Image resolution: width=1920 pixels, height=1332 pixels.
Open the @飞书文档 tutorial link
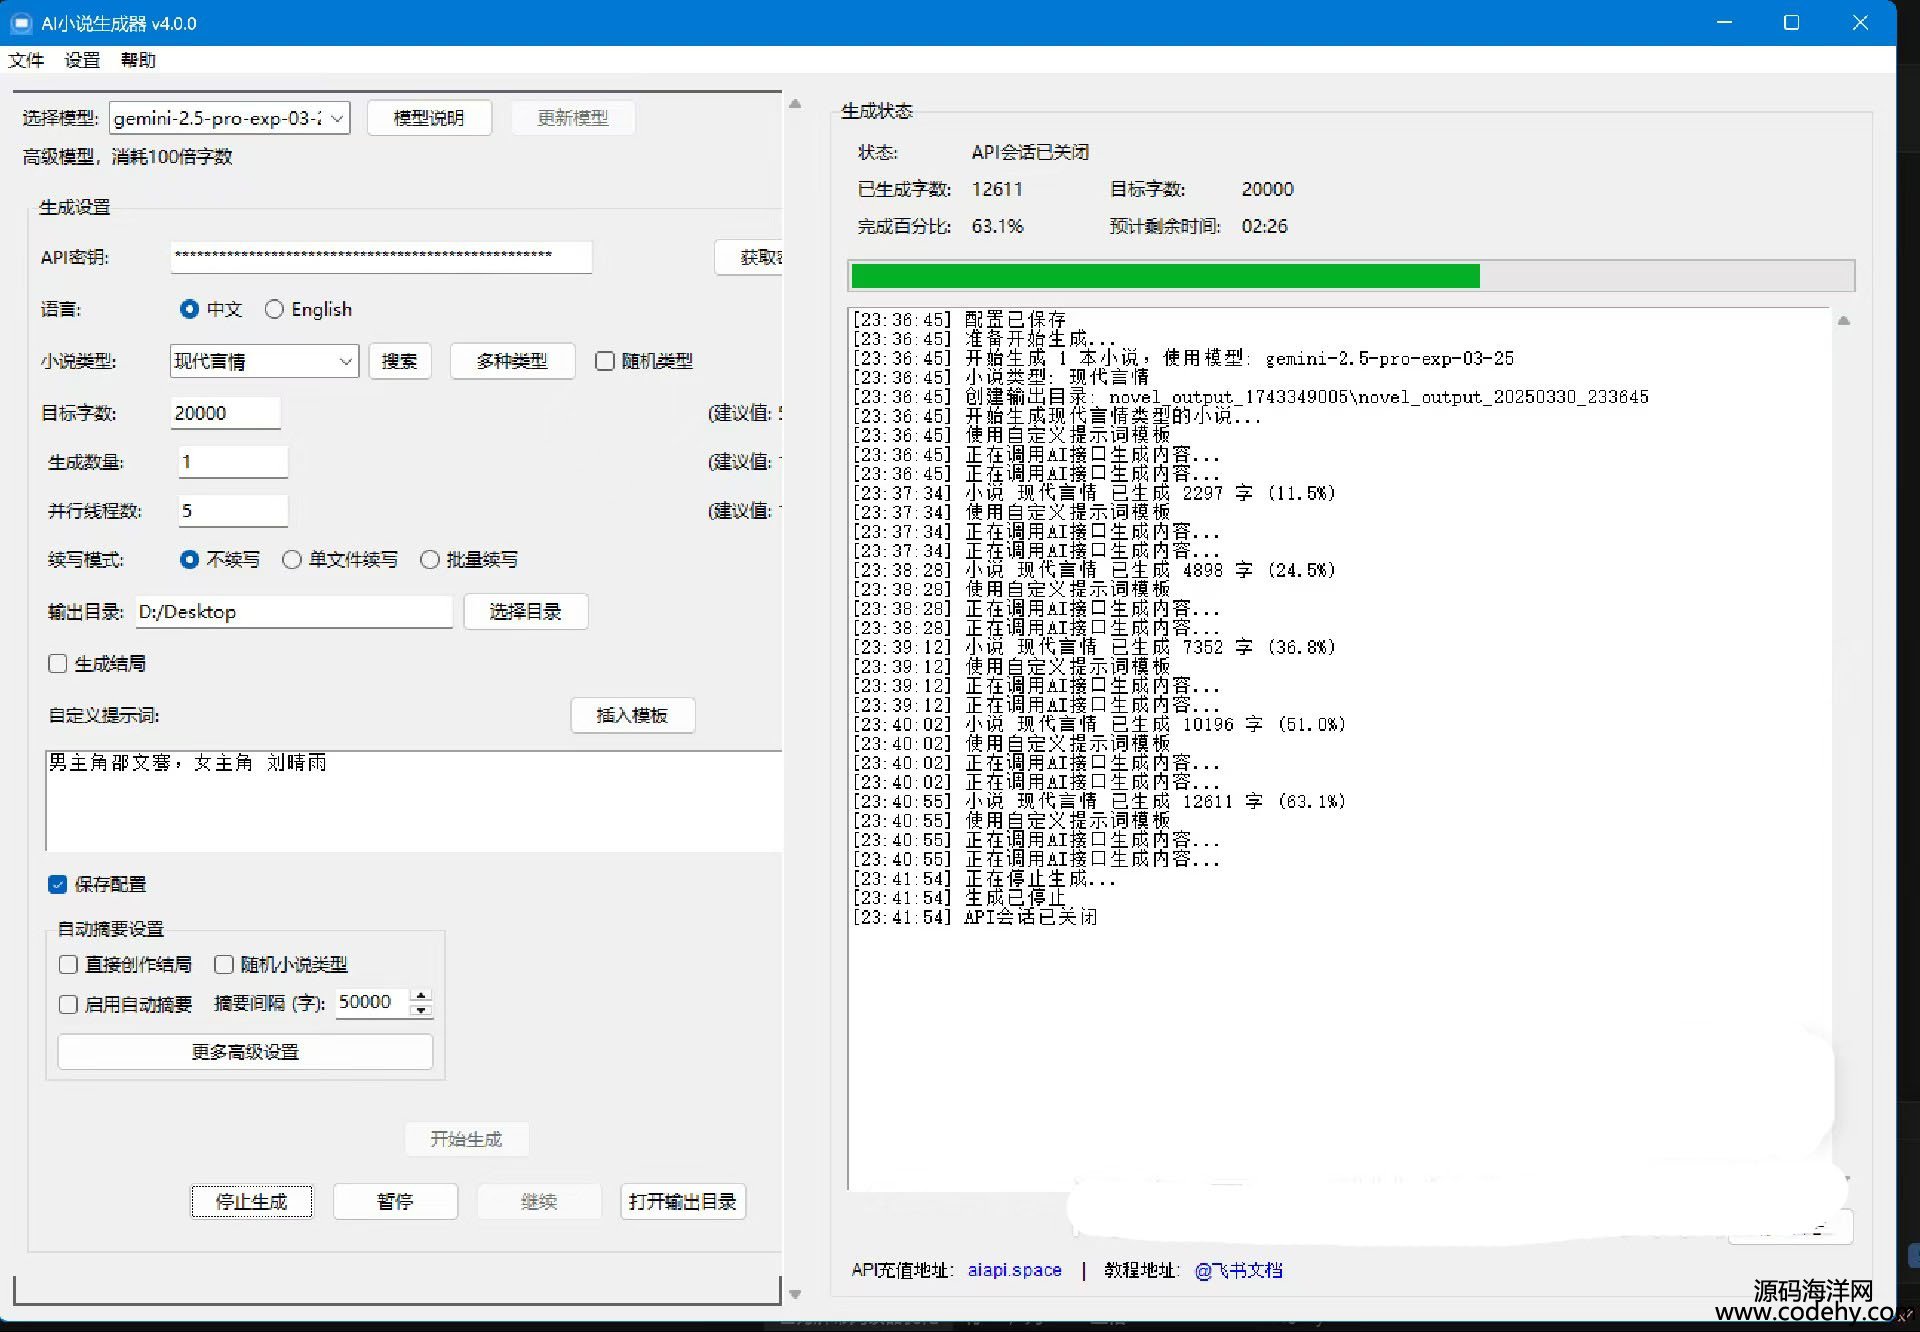coord(1238,1270)
